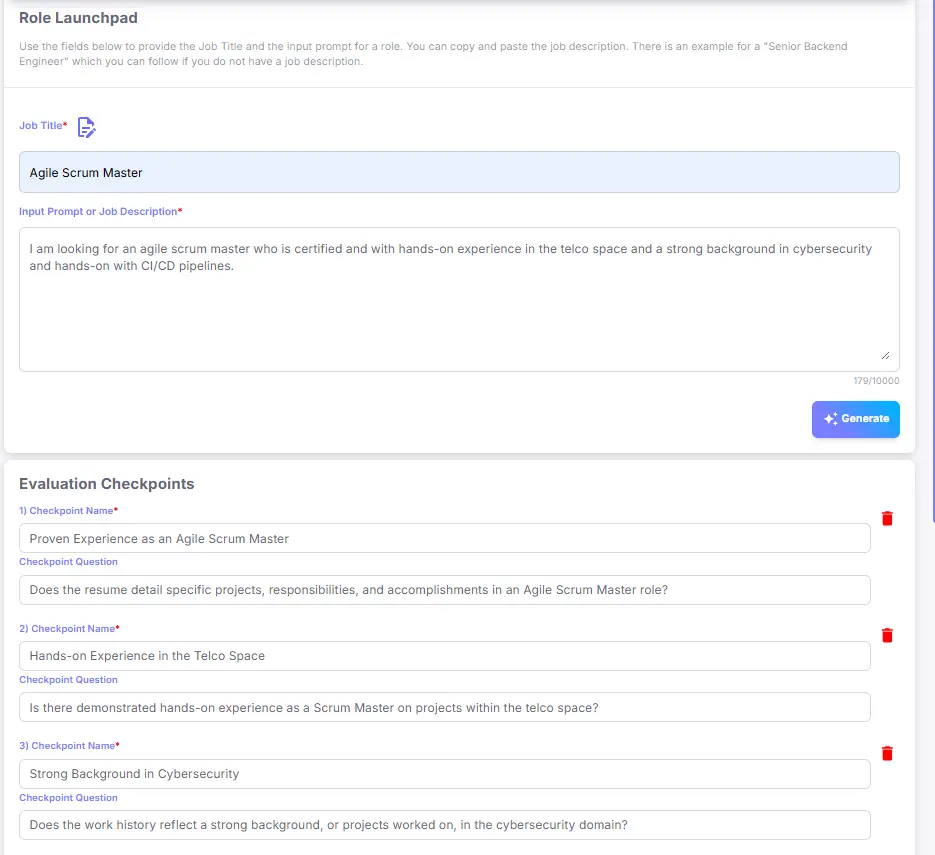The image size is (935, 855).
Task: Focus the Strong Background in Cybersecurity name field
Action: [444, 773]
